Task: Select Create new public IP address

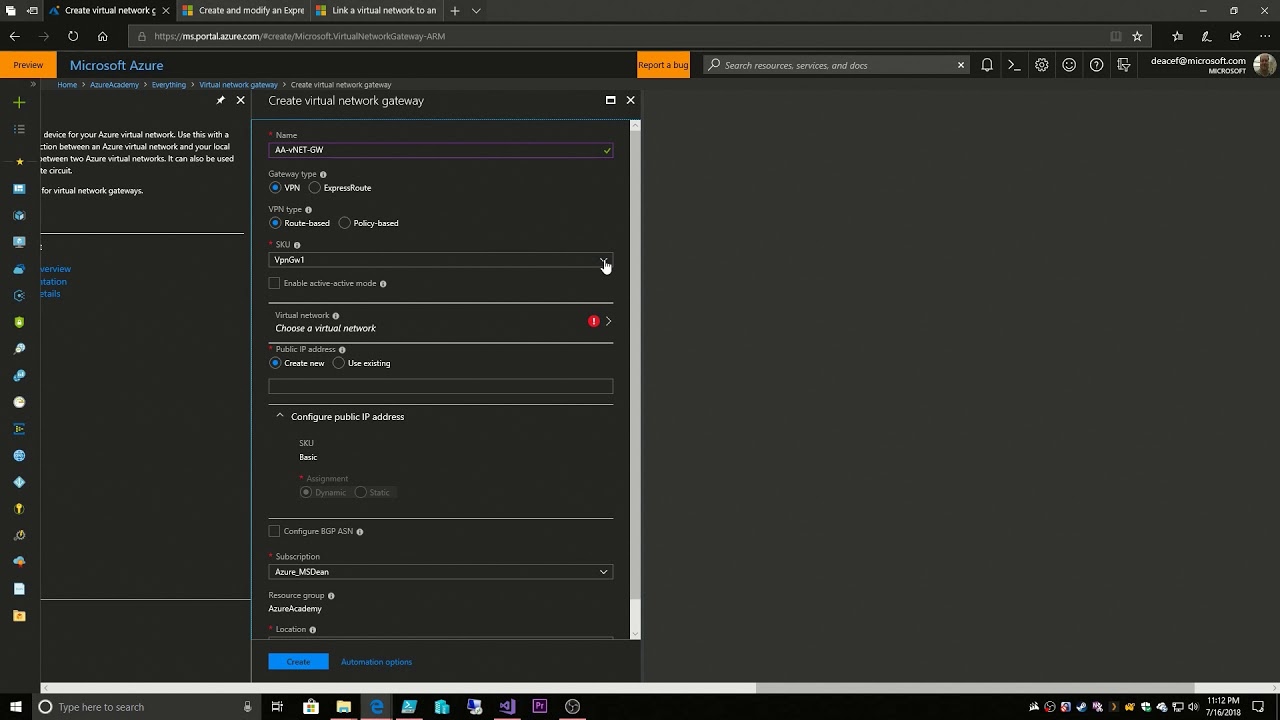Action: [275, 363]
